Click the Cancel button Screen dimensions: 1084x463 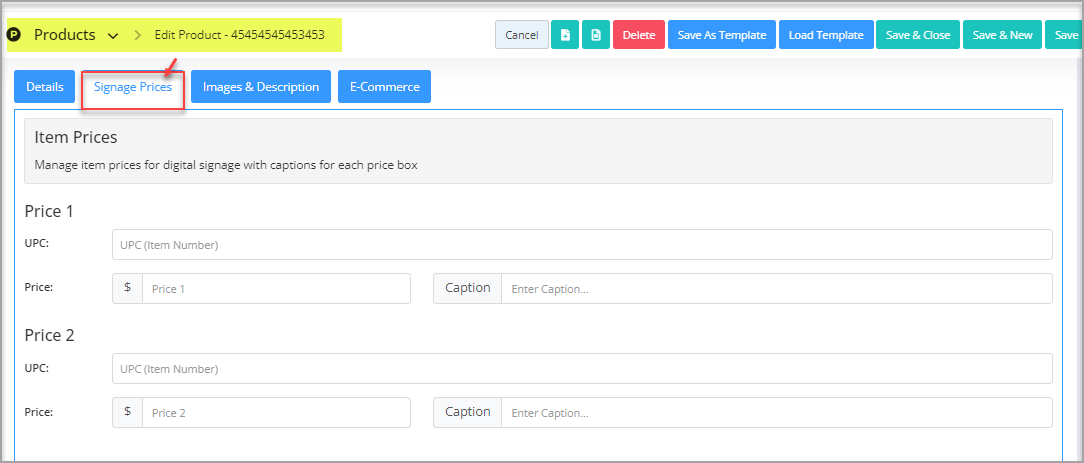(522, 35)
